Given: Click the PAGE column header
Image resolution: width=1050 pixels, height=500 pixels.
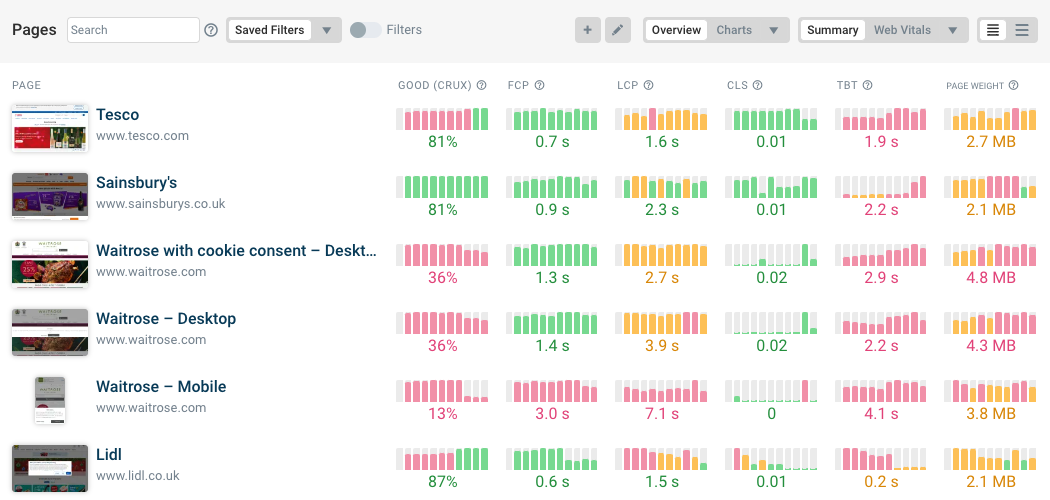Looking at the screenshot, I should (26, 85).
